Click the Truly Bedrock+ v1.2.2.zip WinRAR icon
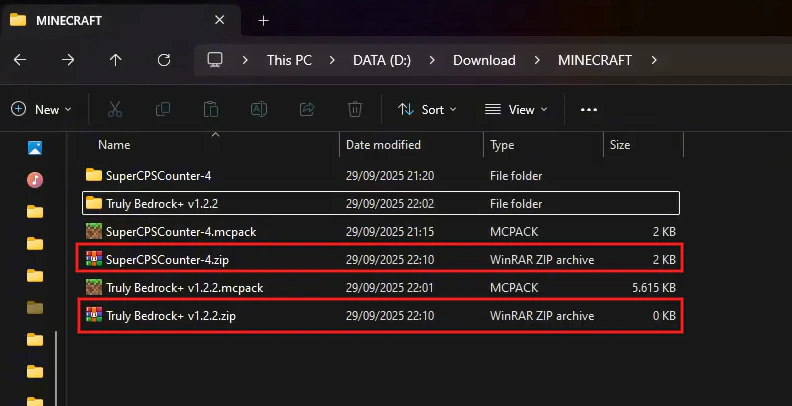Viewport: 792px width, 406px height. click(x=93, y=315)
